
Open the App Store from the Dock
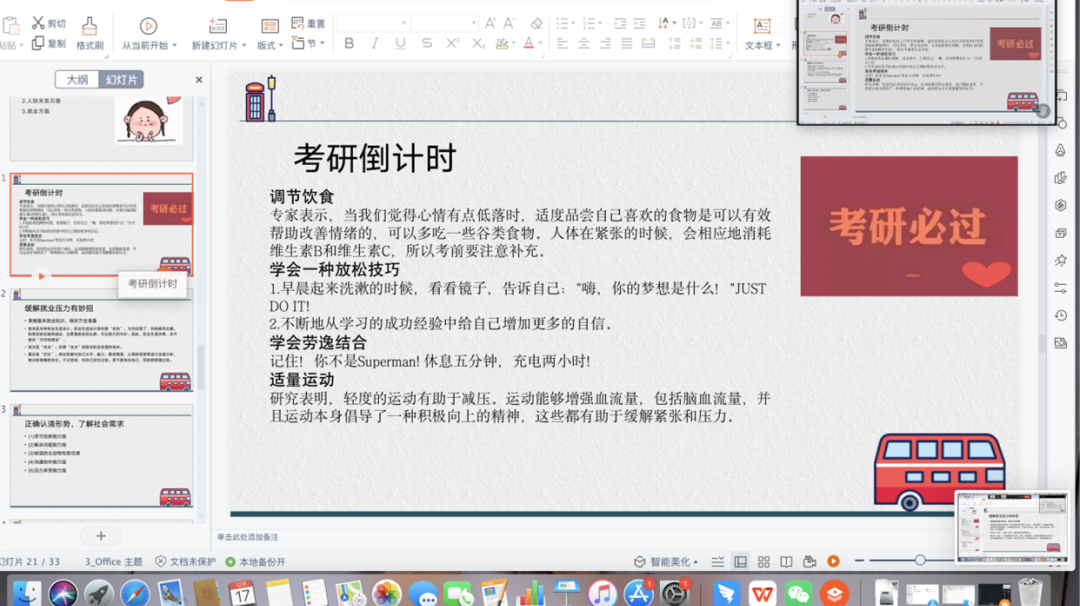pos(639,594)
